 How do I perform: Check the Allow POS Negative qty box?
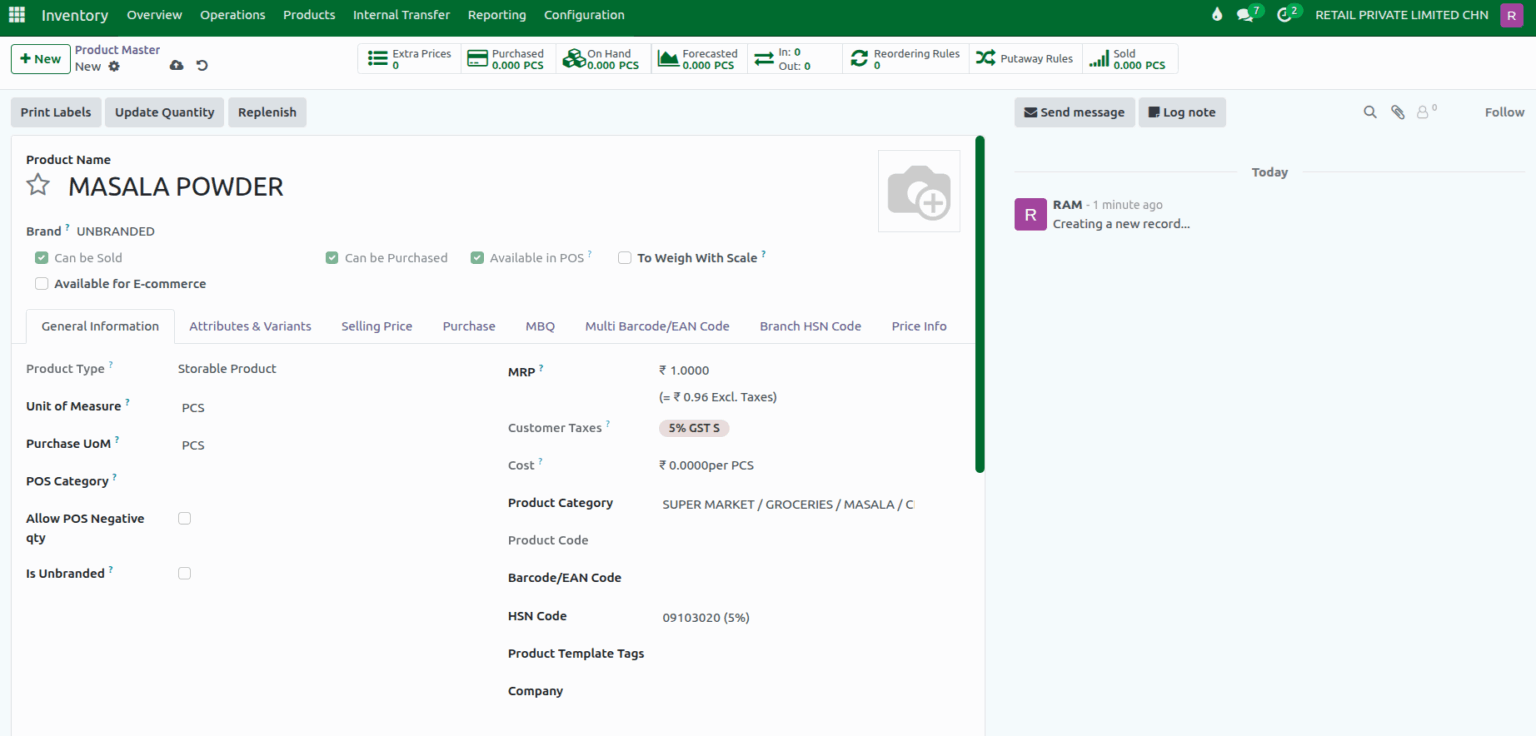tap(184, 519)
